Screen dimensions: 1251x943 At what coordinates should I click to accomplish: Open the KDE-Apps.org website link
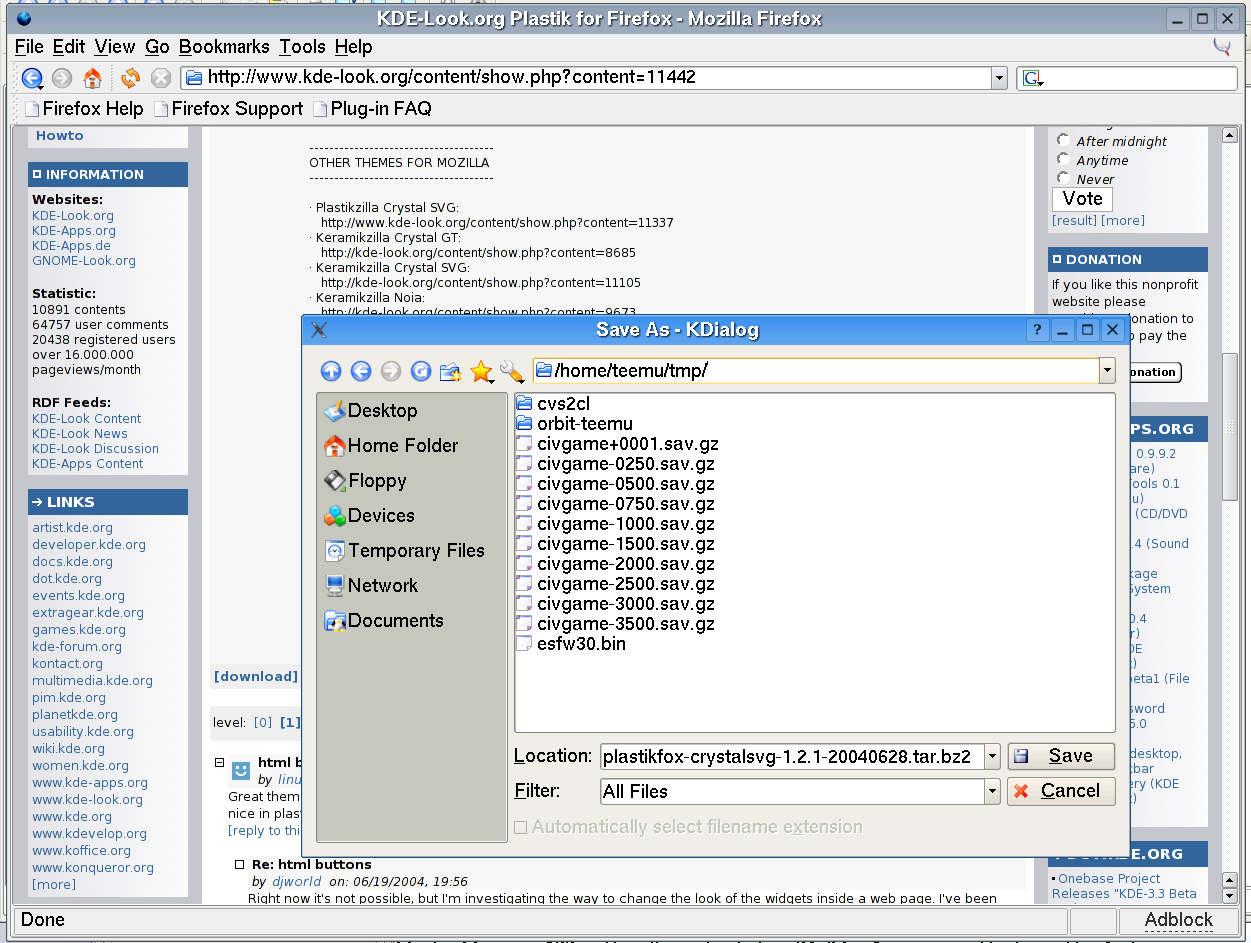[x=74, y=230]
